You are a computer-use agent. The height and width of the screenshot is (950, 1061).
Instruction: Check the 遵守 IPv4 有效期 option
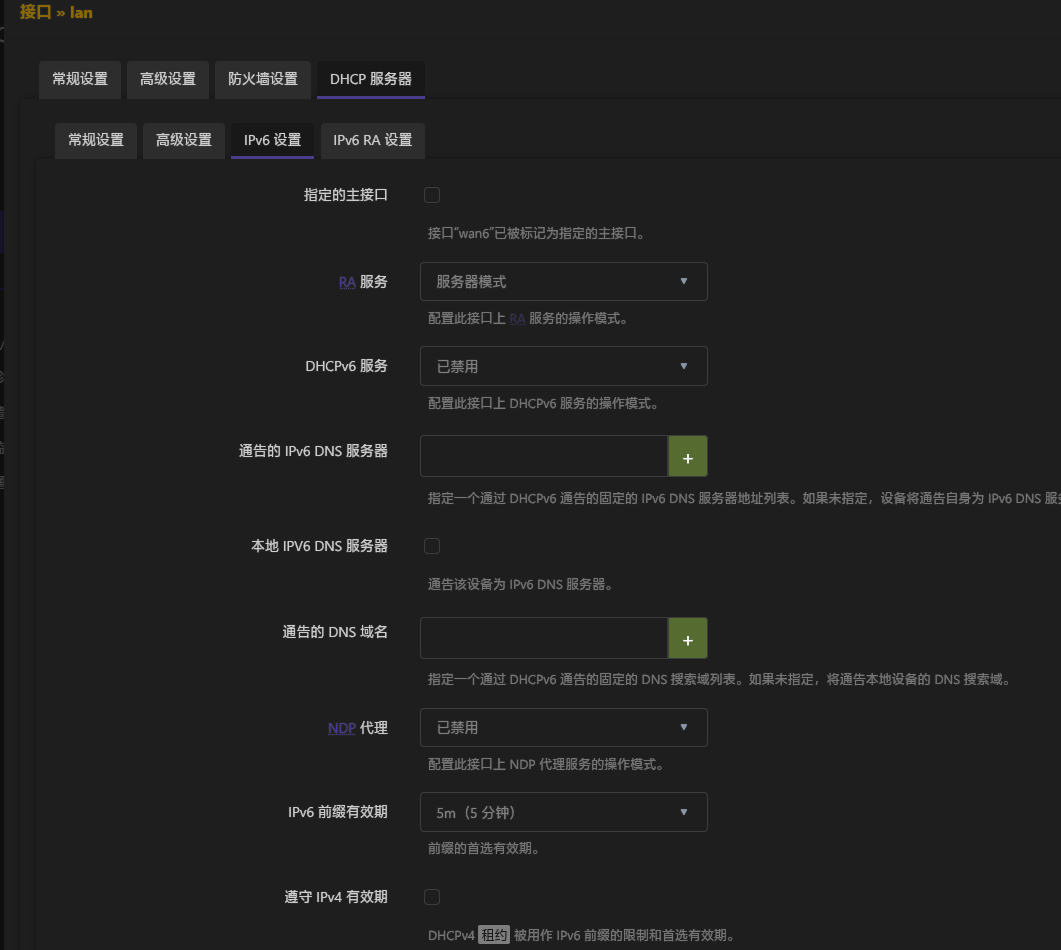tap(432, 897)
